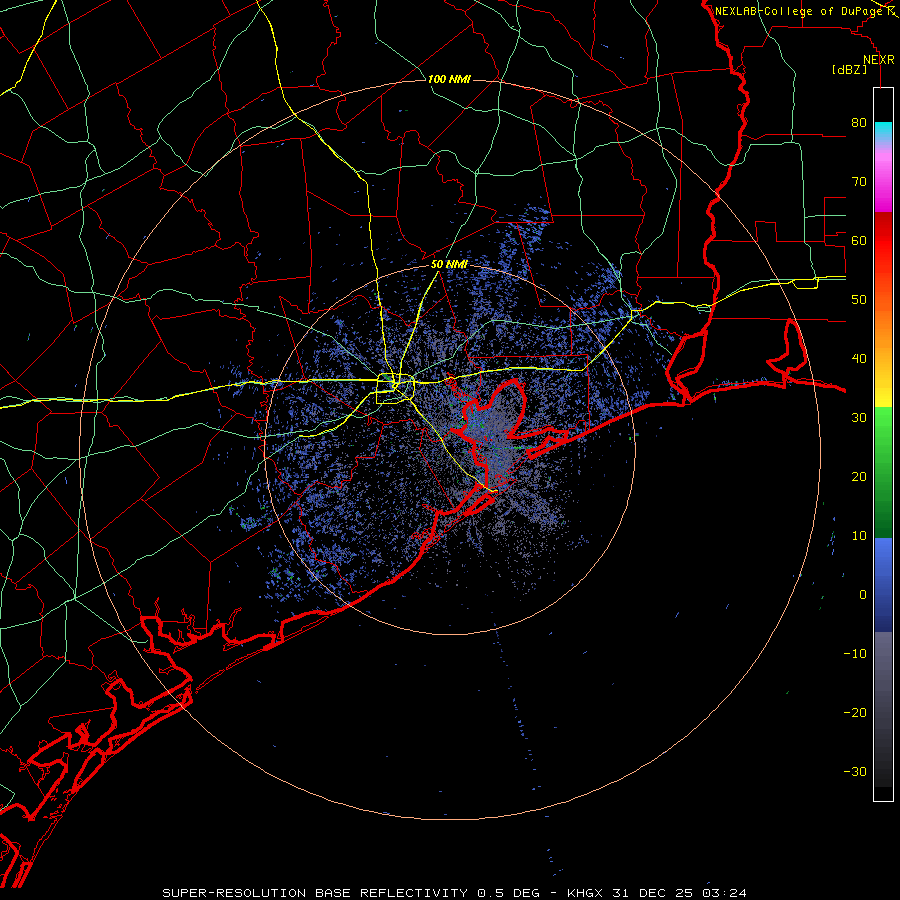Click the "0" value on the dBZ scale
The width and height of the screenshot is (900, 900).
pyautogui.click(x=863, y=595)
